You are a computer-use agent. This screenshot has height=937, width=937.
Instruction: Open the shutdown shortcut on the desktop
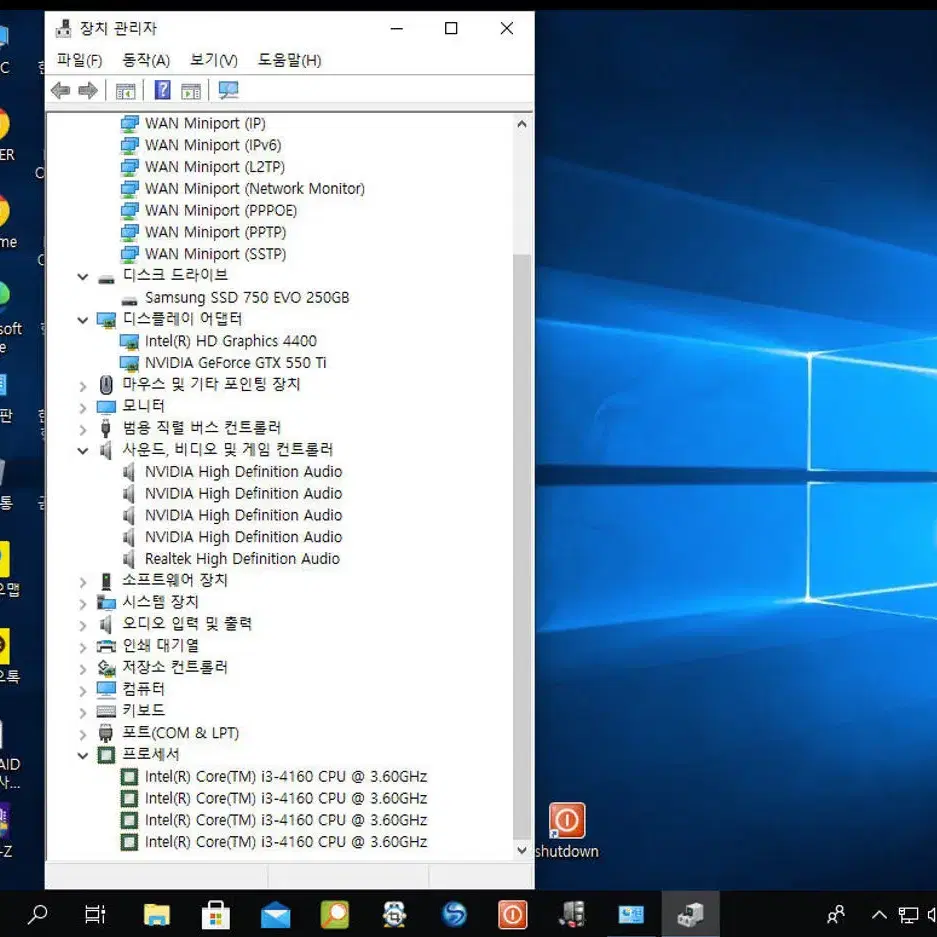[567, 831]
